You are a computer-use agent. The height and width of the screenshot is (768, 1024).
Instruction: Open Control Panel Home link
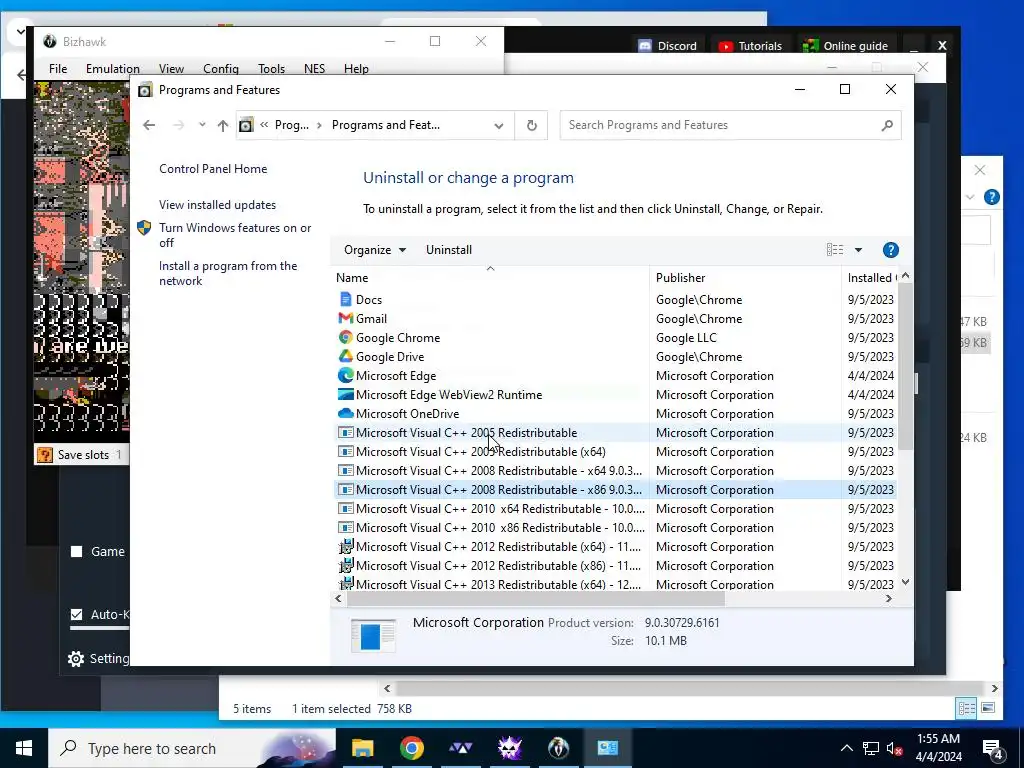click(x=213, y=169)
